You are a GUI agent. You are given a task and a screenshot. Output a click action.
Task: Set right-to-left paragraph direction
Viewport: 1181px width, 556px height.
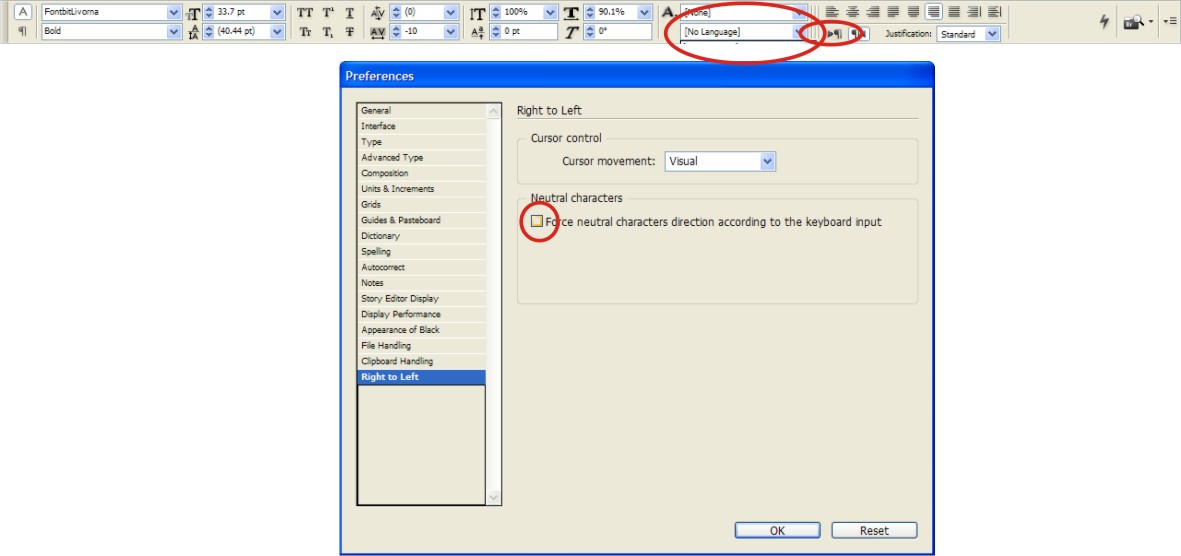point(859,34)
